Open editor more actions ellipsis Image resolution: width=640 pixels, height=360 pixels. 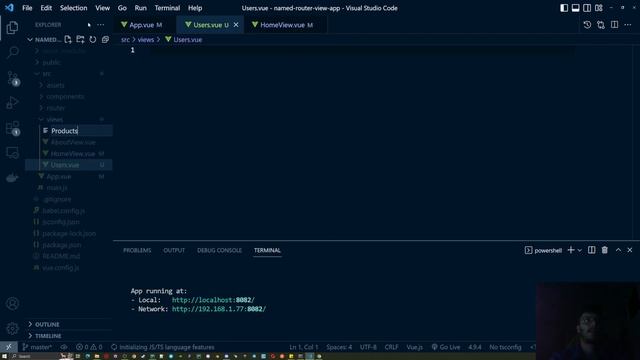pos(628,25)
